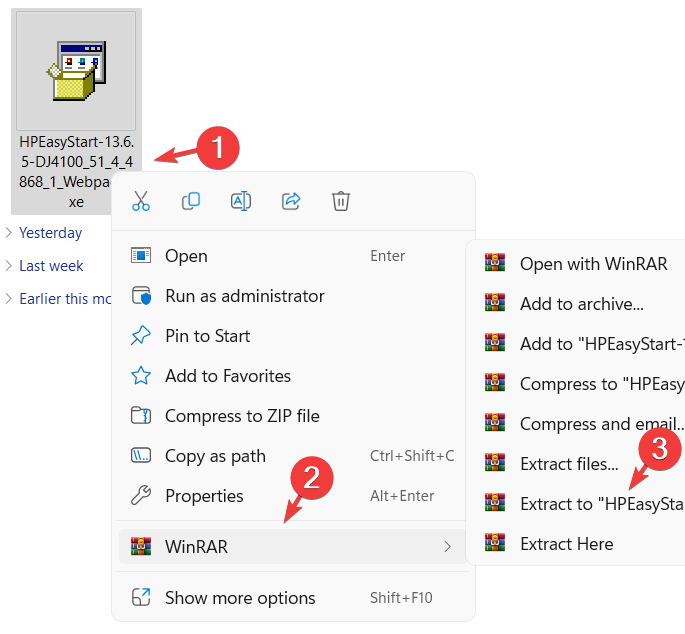The width and height of the screenshot is (685, 634).
Task: Select Compress to "HPEasy..." option
Action: coord(578,384)
